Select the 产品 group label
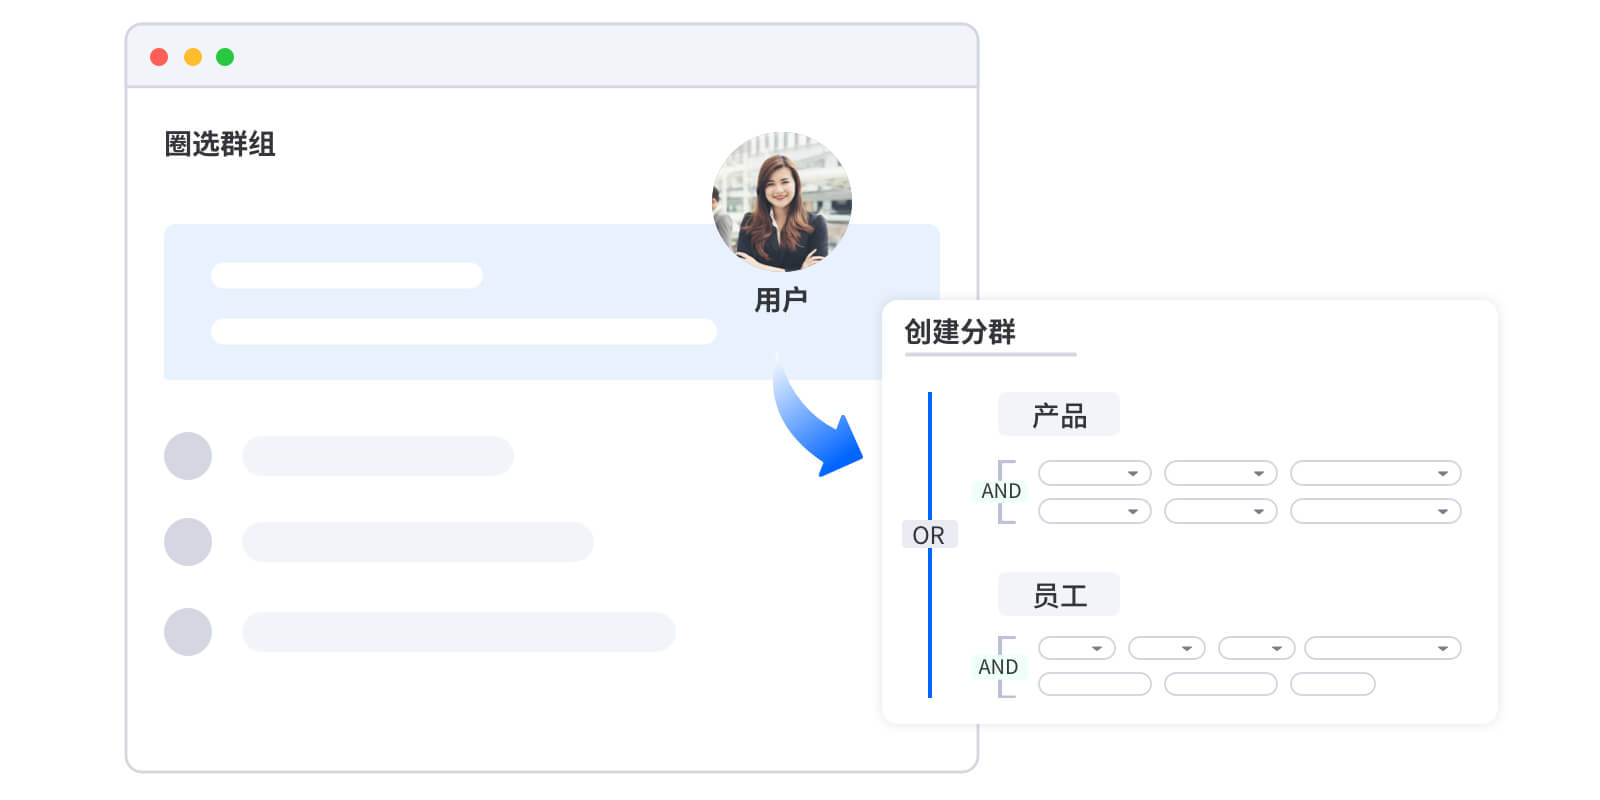The width and height of the screenshot is (1600, 800). click(1059, 415)
